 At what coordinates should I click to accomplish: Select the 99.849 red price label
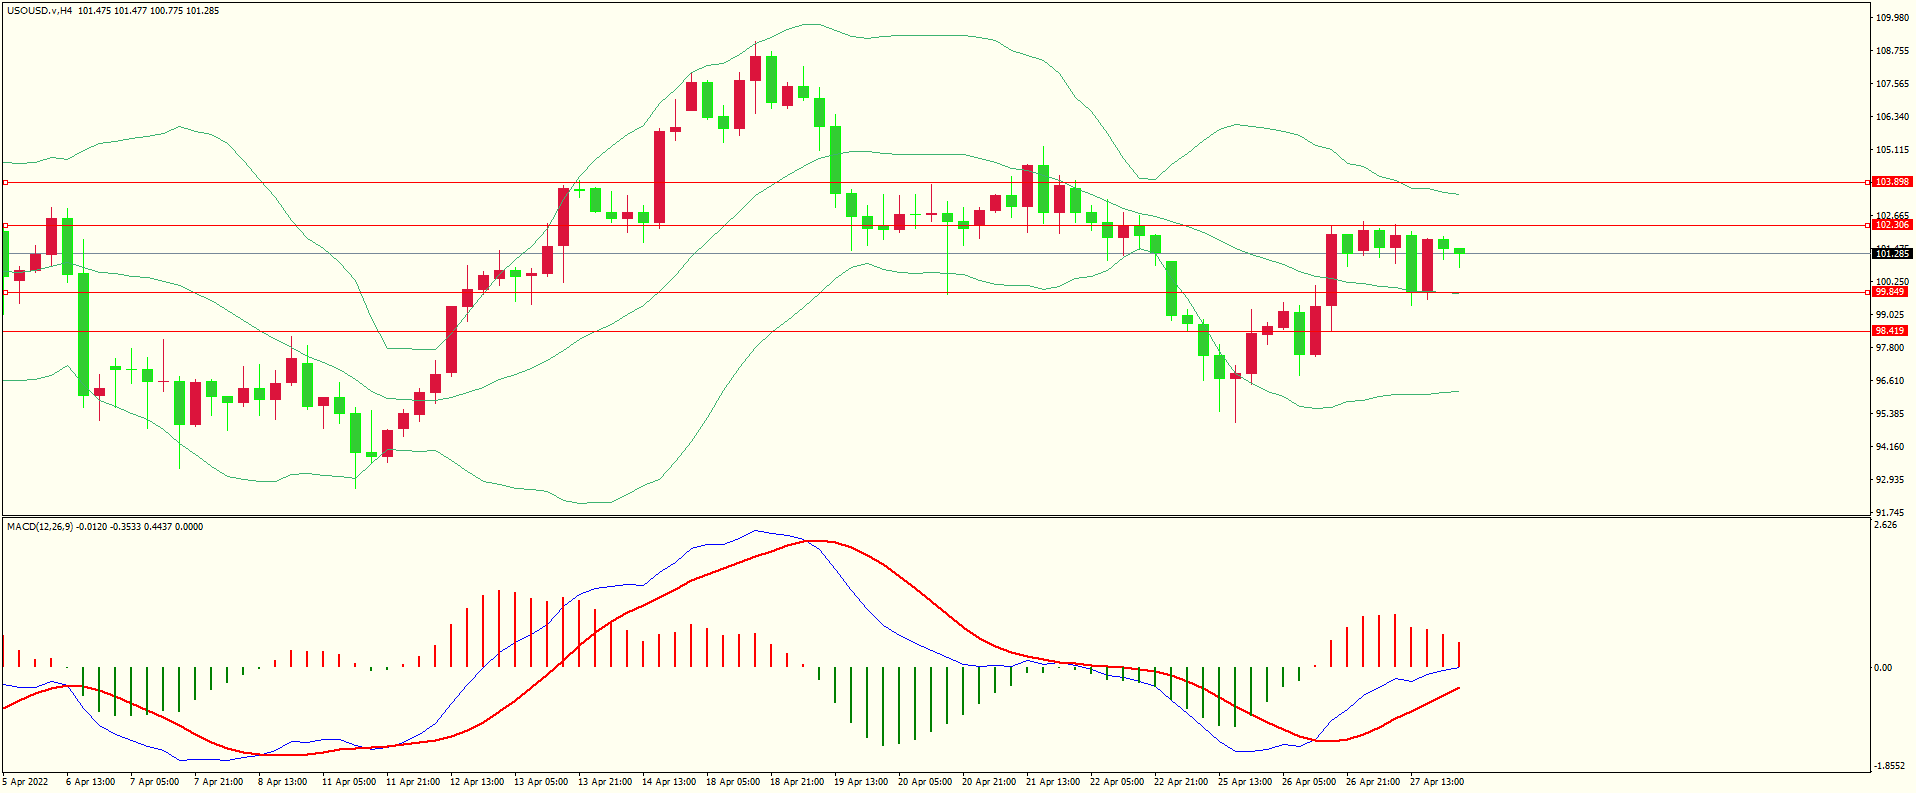[x=1890, y=292]
